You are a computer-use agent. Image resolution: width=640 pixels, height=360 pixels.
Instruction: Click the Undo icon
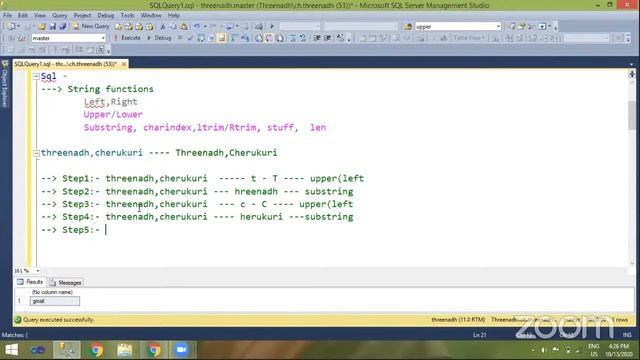197,27
